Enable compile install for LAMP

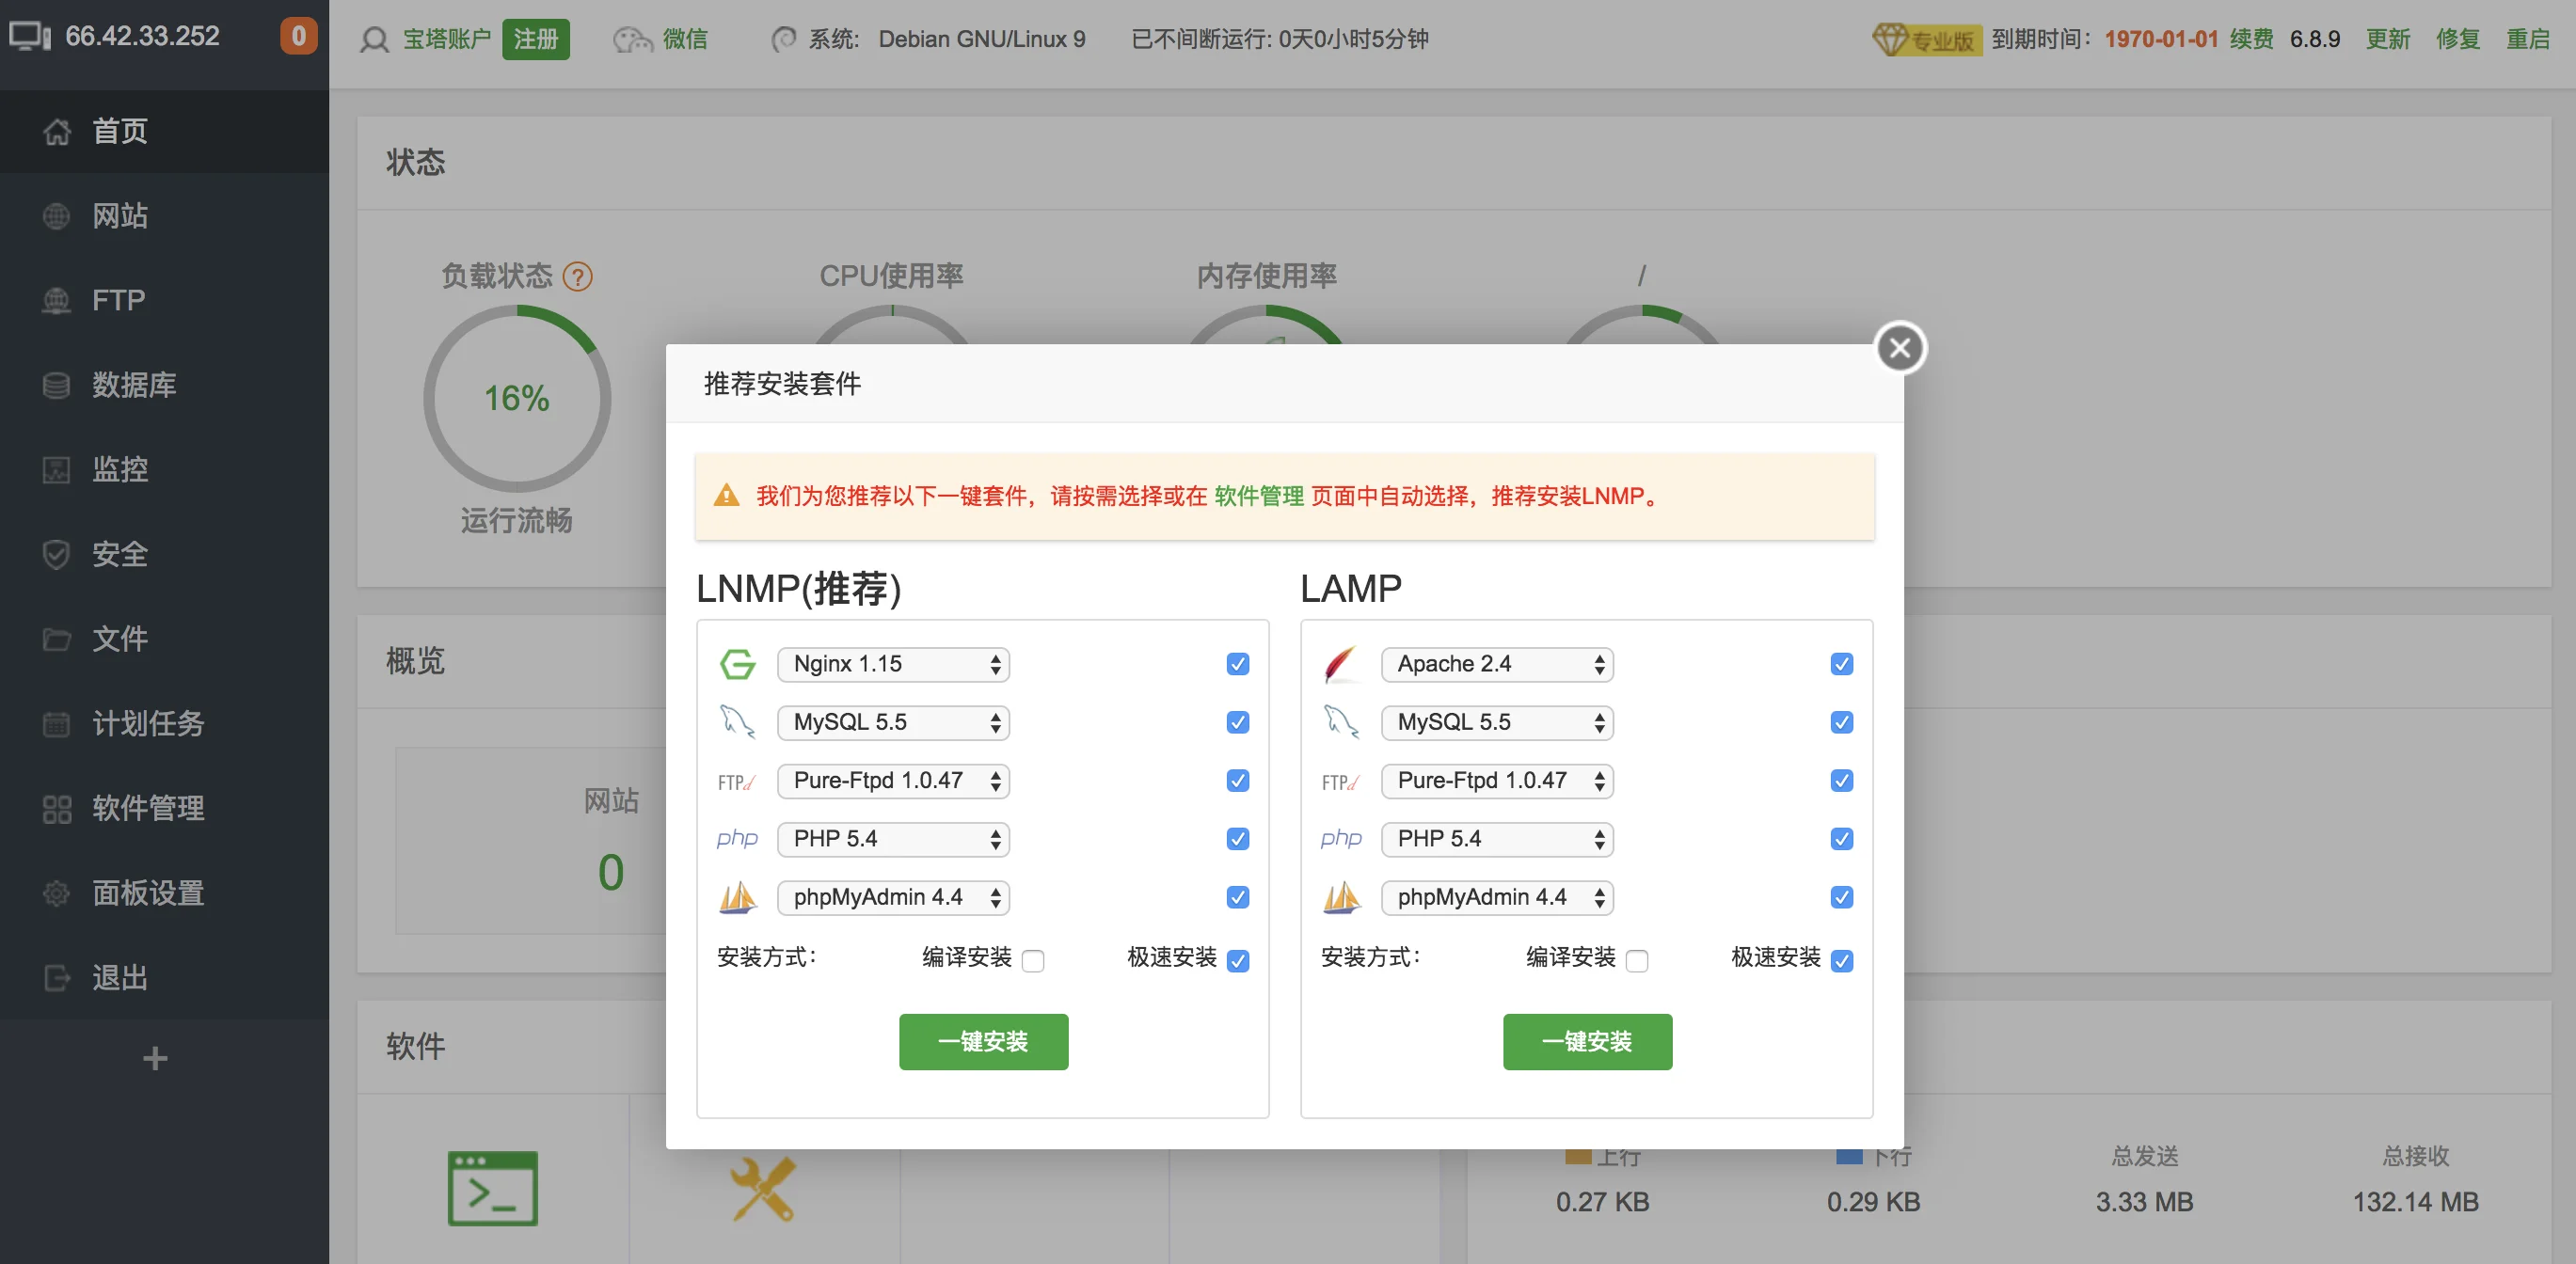[x=1637, y=960]
